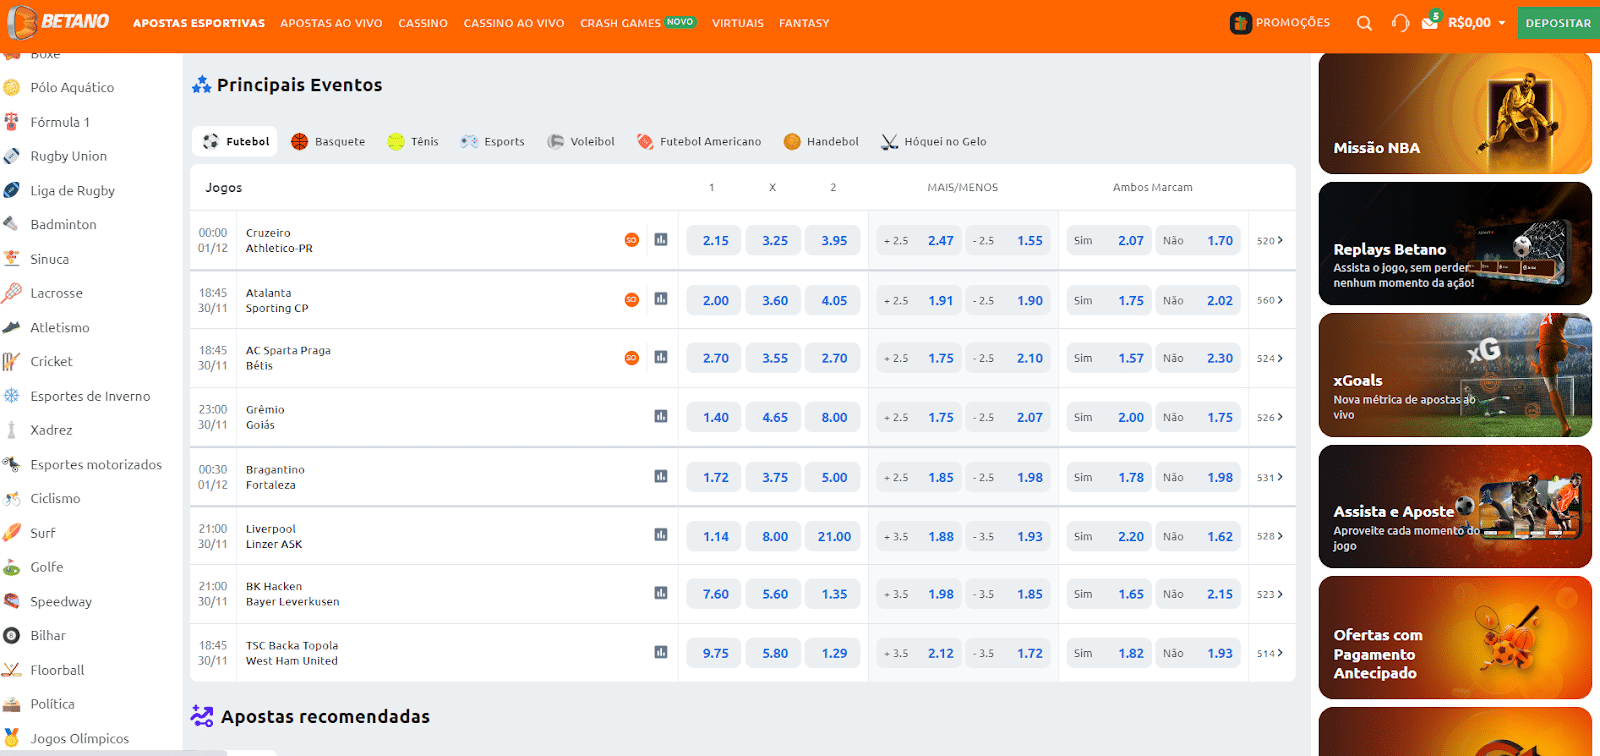
Task: Open the search magnifier icon
Action: point(1364,23)
